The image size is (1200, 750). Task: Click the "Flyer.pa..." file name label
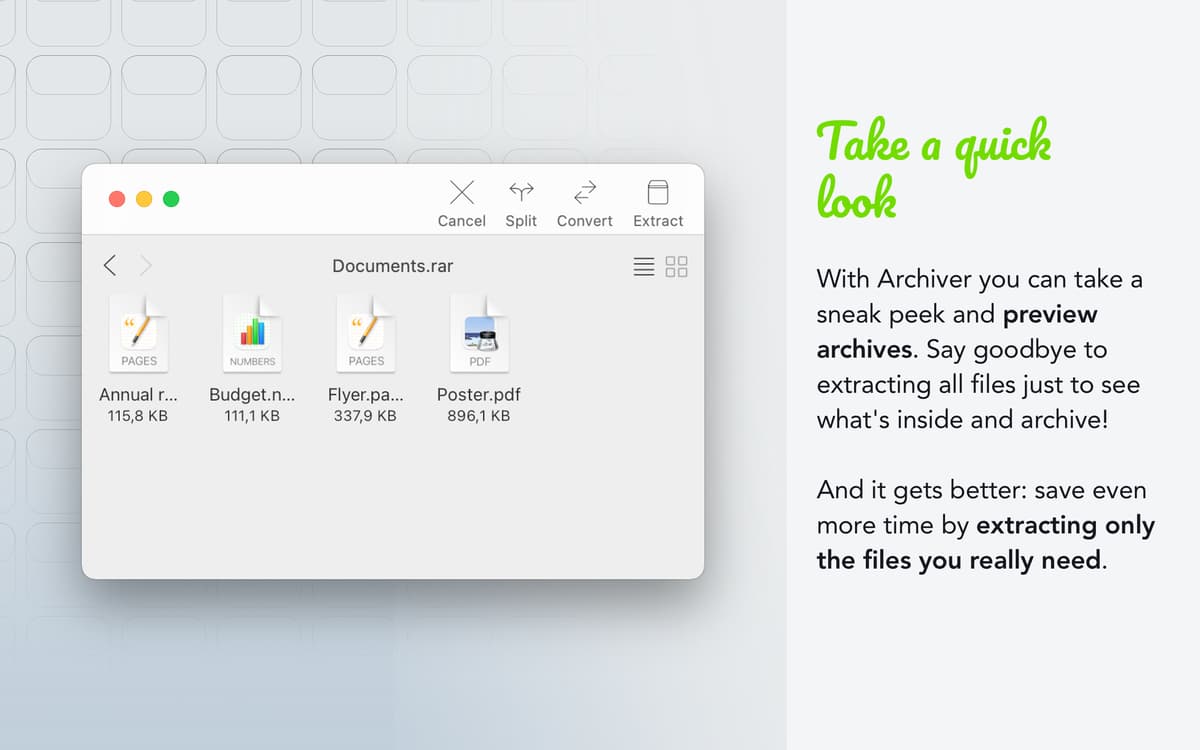tap(366, 395)
